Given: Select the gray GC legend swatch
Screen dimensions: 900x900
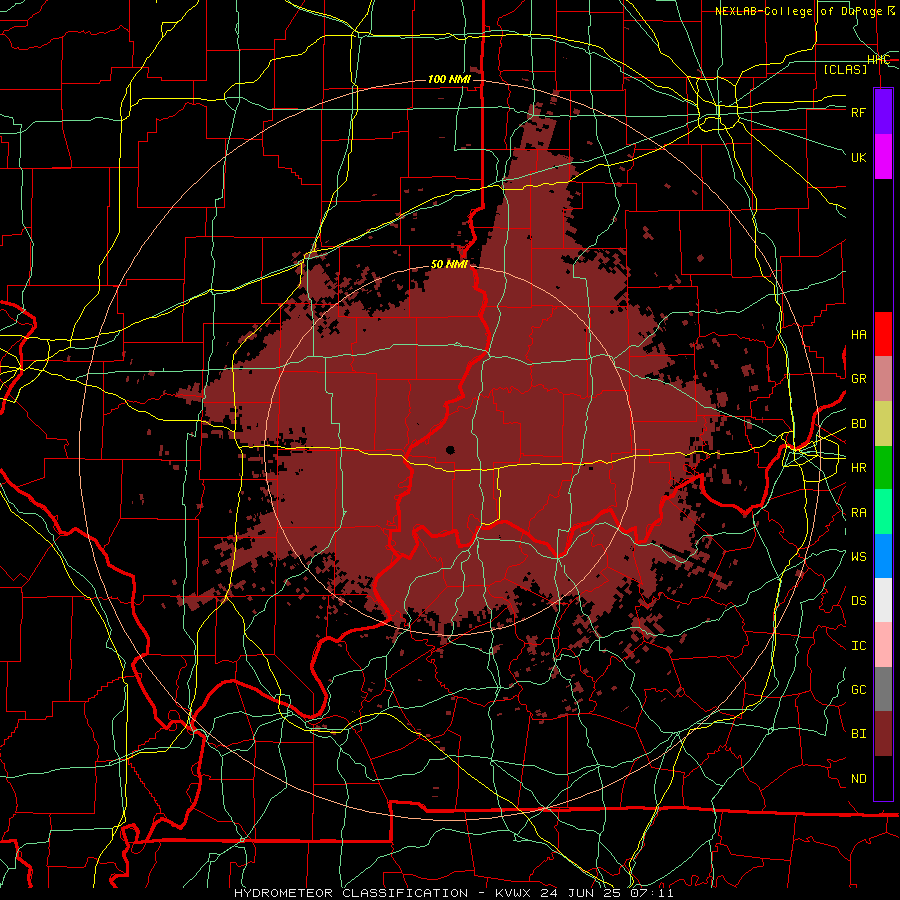Looking at the screenshot, I should pyautogui.click(x=883, y=689).
